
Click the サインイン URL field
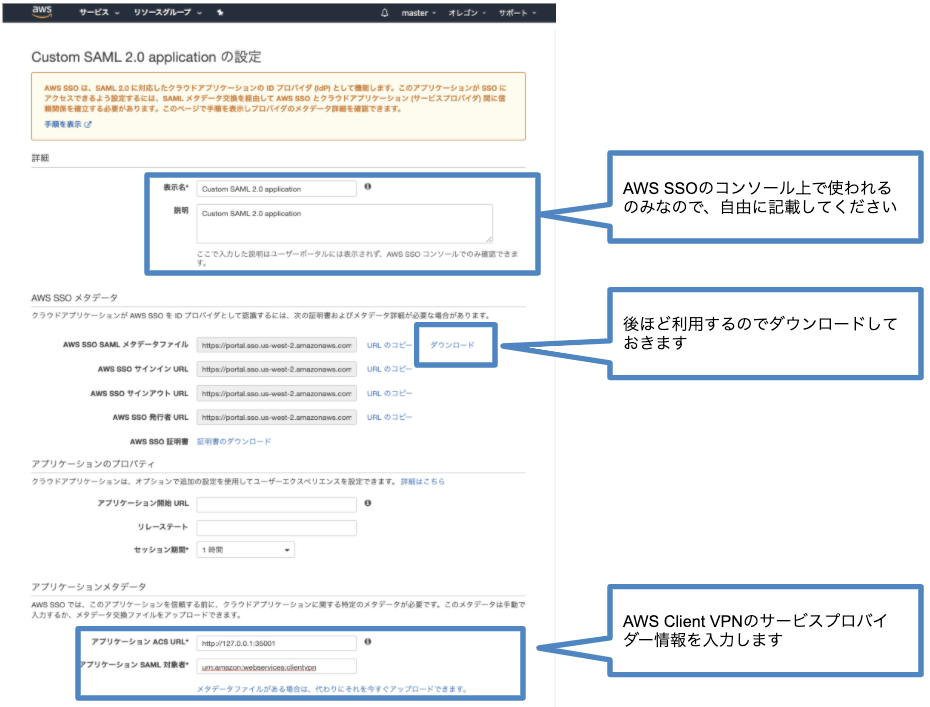click(276, 369)
